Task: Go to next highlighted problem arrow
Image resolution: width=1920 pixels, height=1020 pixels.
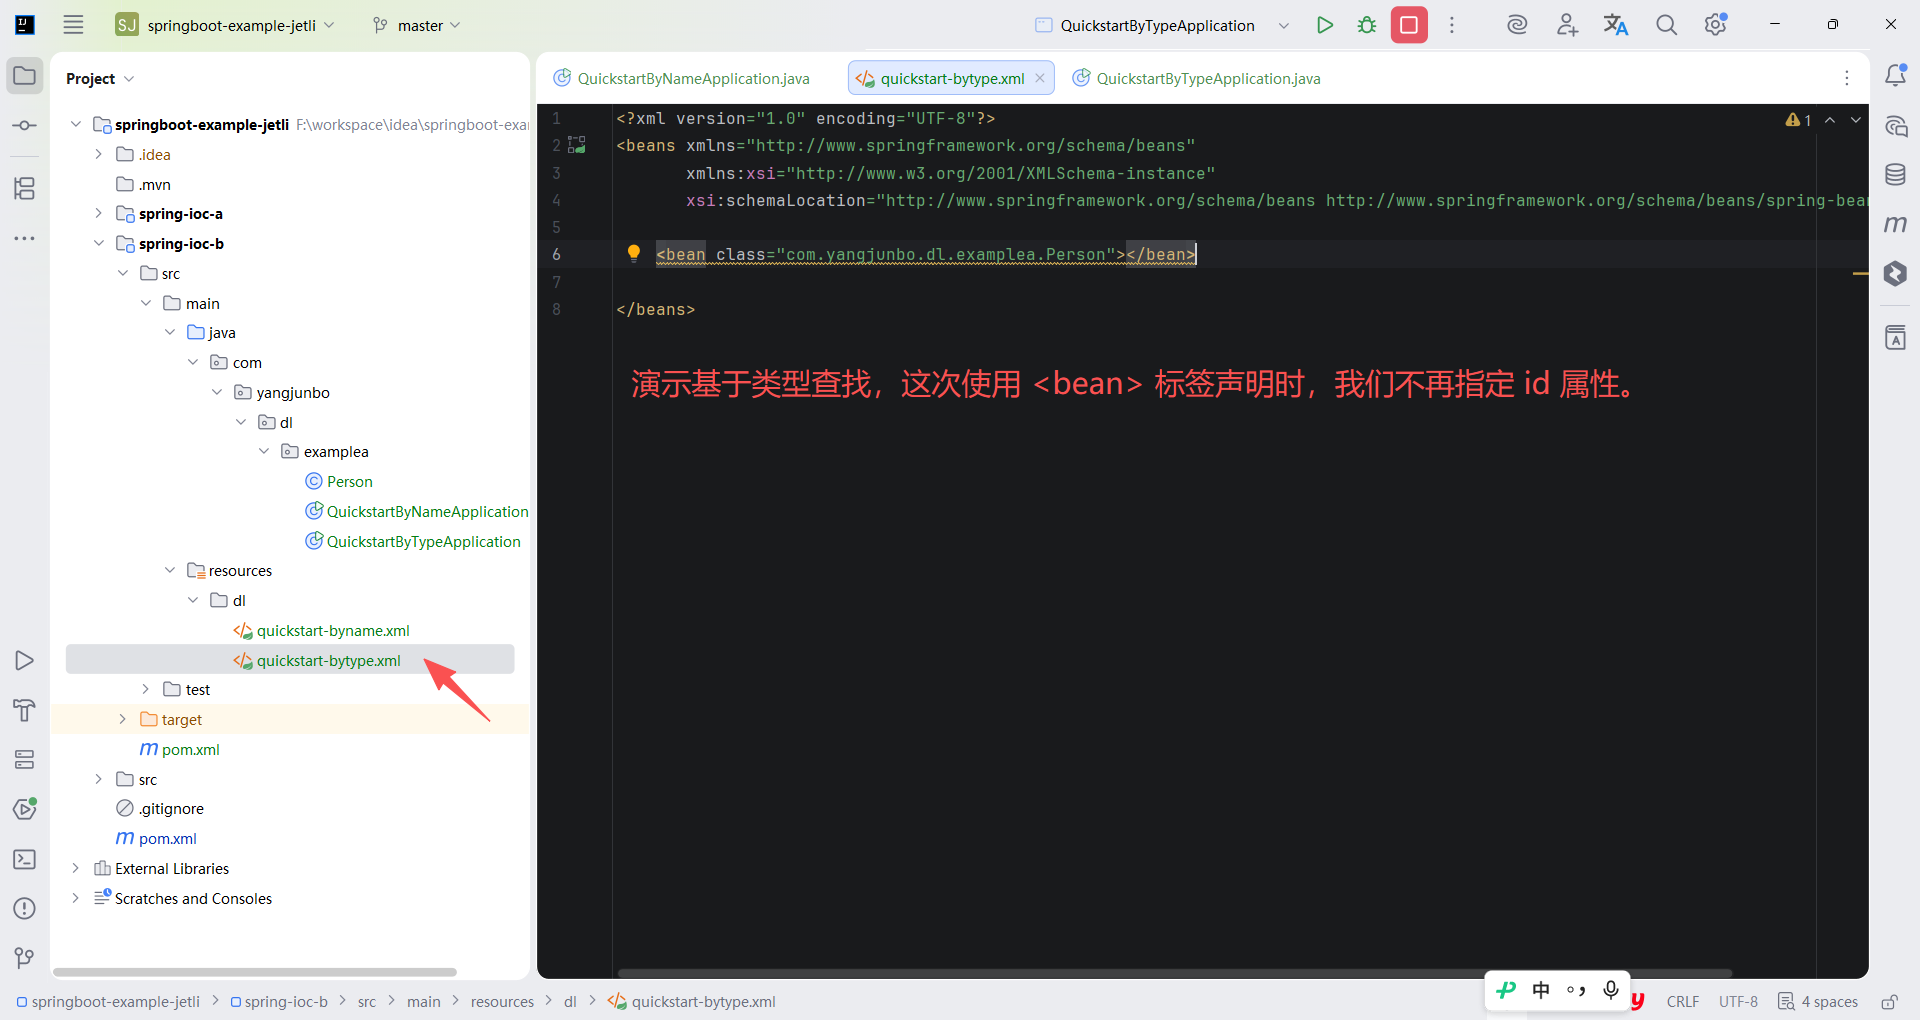Action: 1856,120
